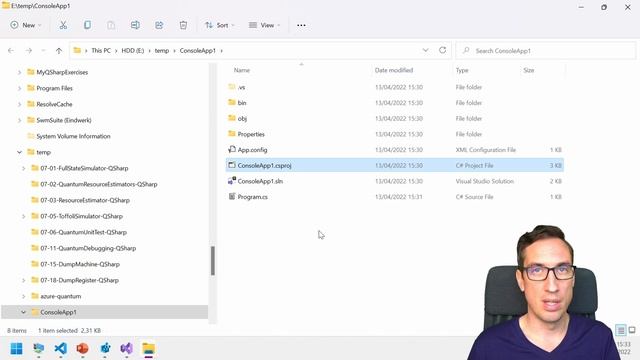Go back with the back arrow
Screen dimensions: 640x360
(11, 51)
